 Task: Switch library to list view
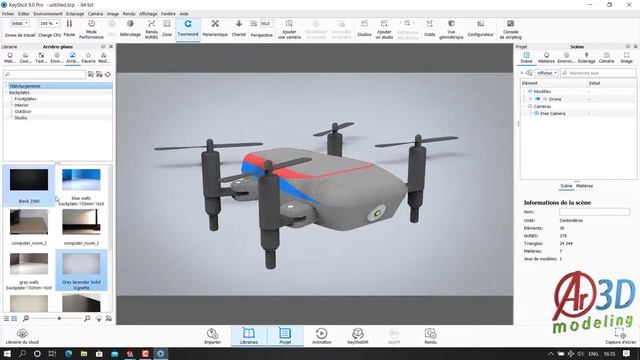[7, 318]
